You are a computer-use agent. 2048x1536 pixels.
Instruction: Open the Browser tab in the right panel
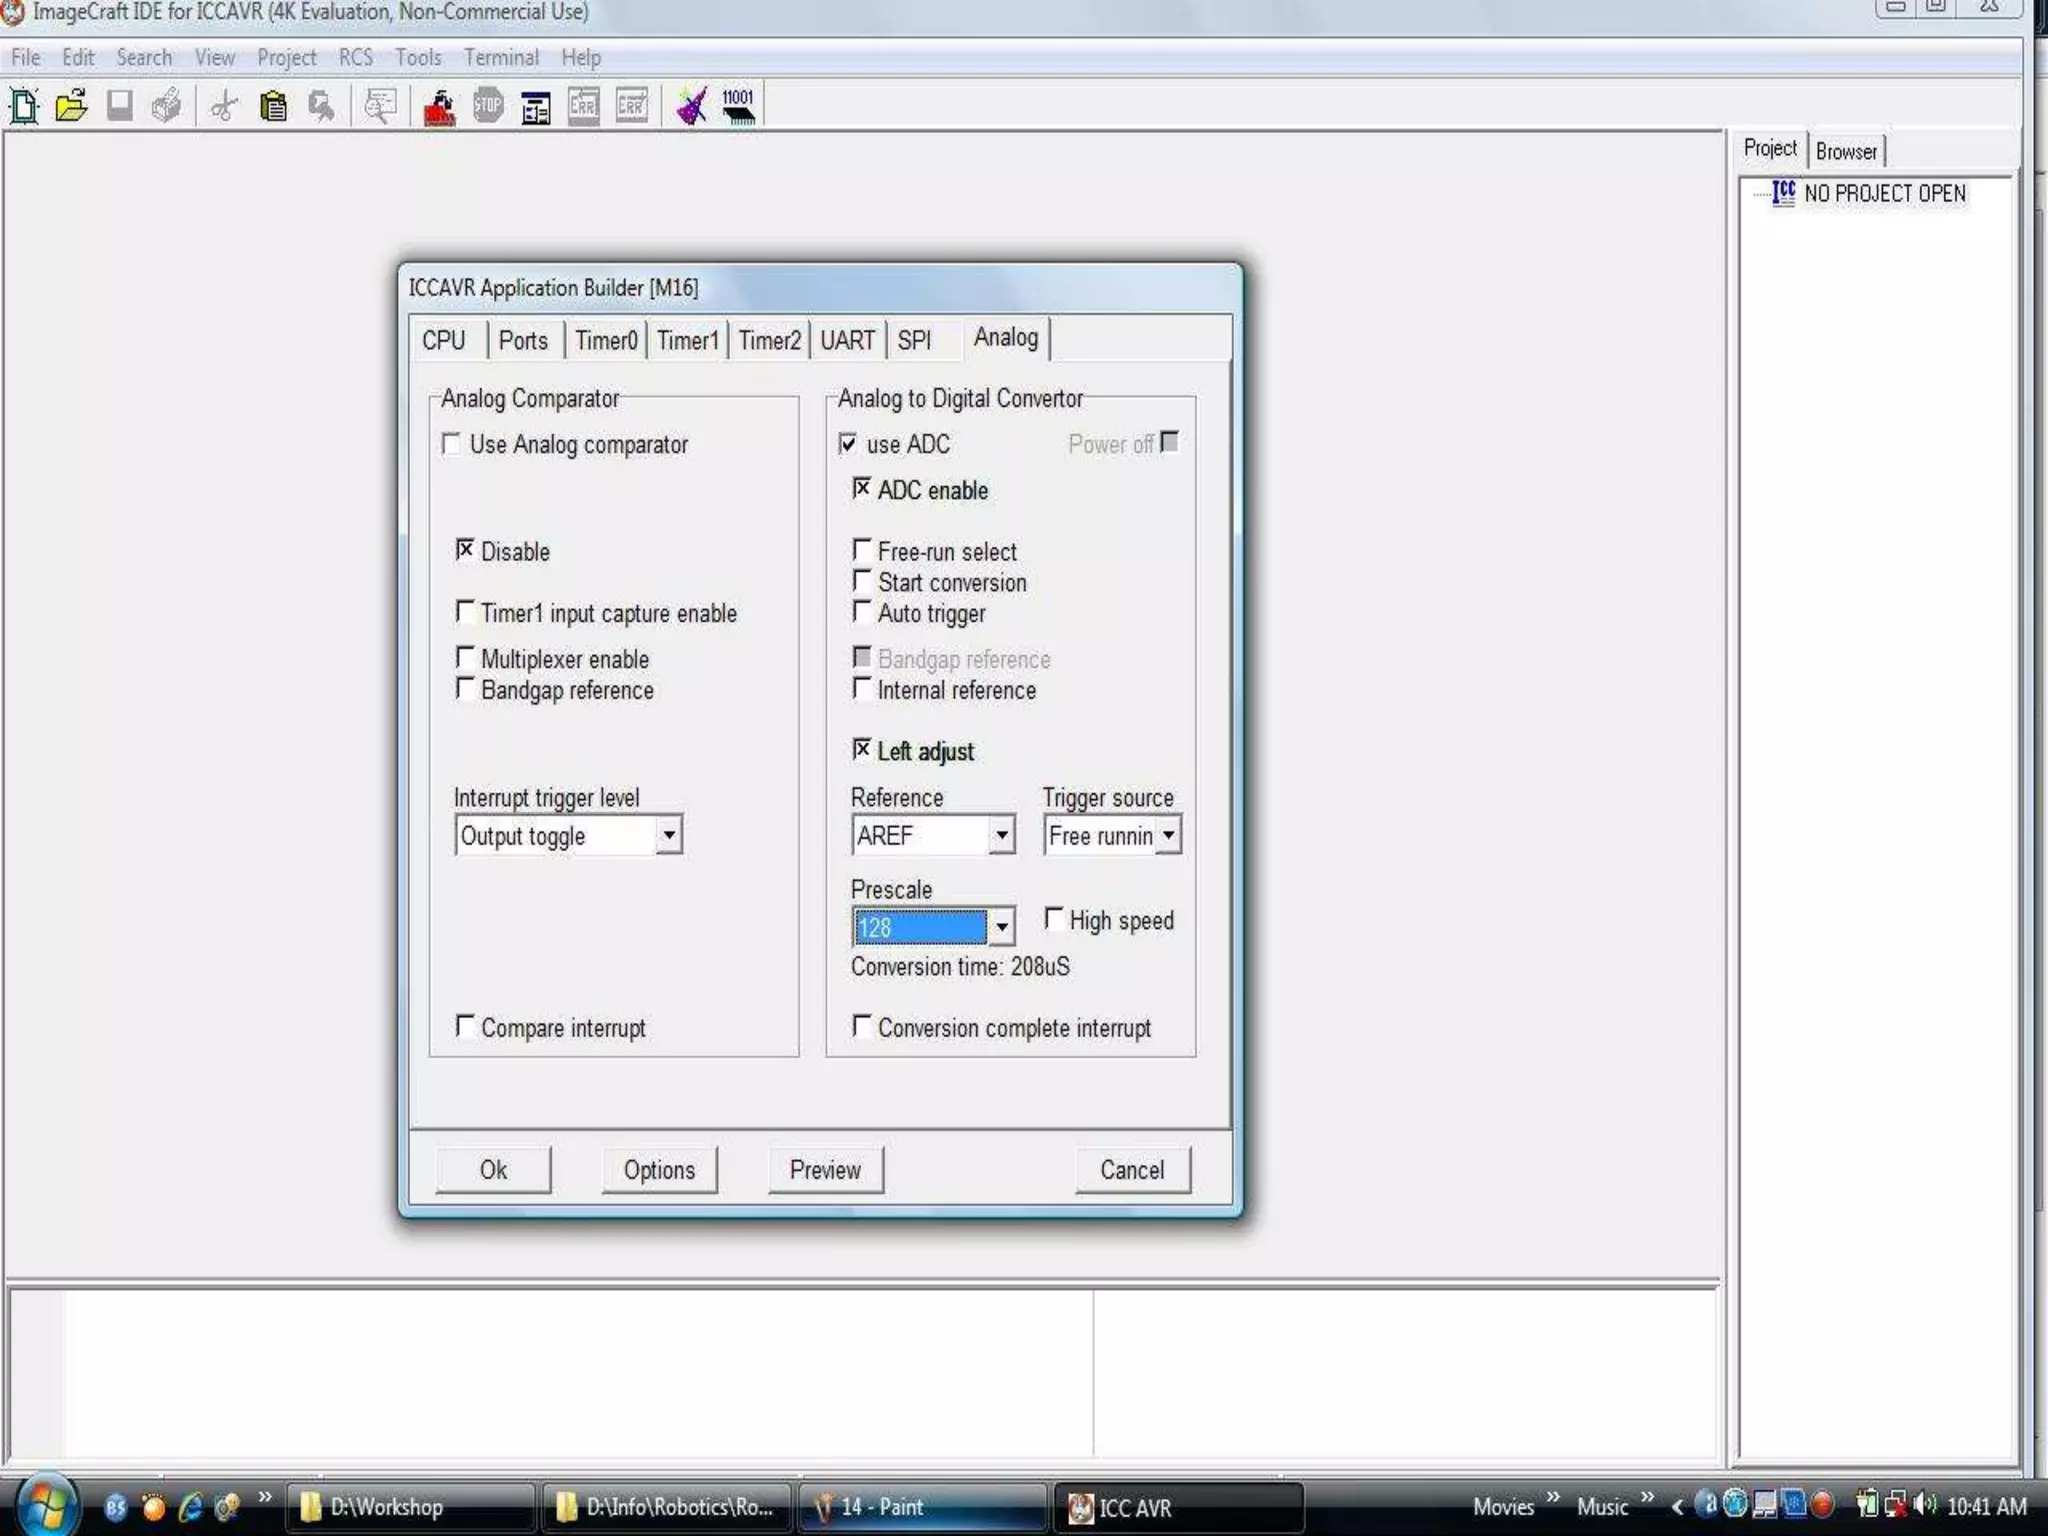tap(1846, 151)
